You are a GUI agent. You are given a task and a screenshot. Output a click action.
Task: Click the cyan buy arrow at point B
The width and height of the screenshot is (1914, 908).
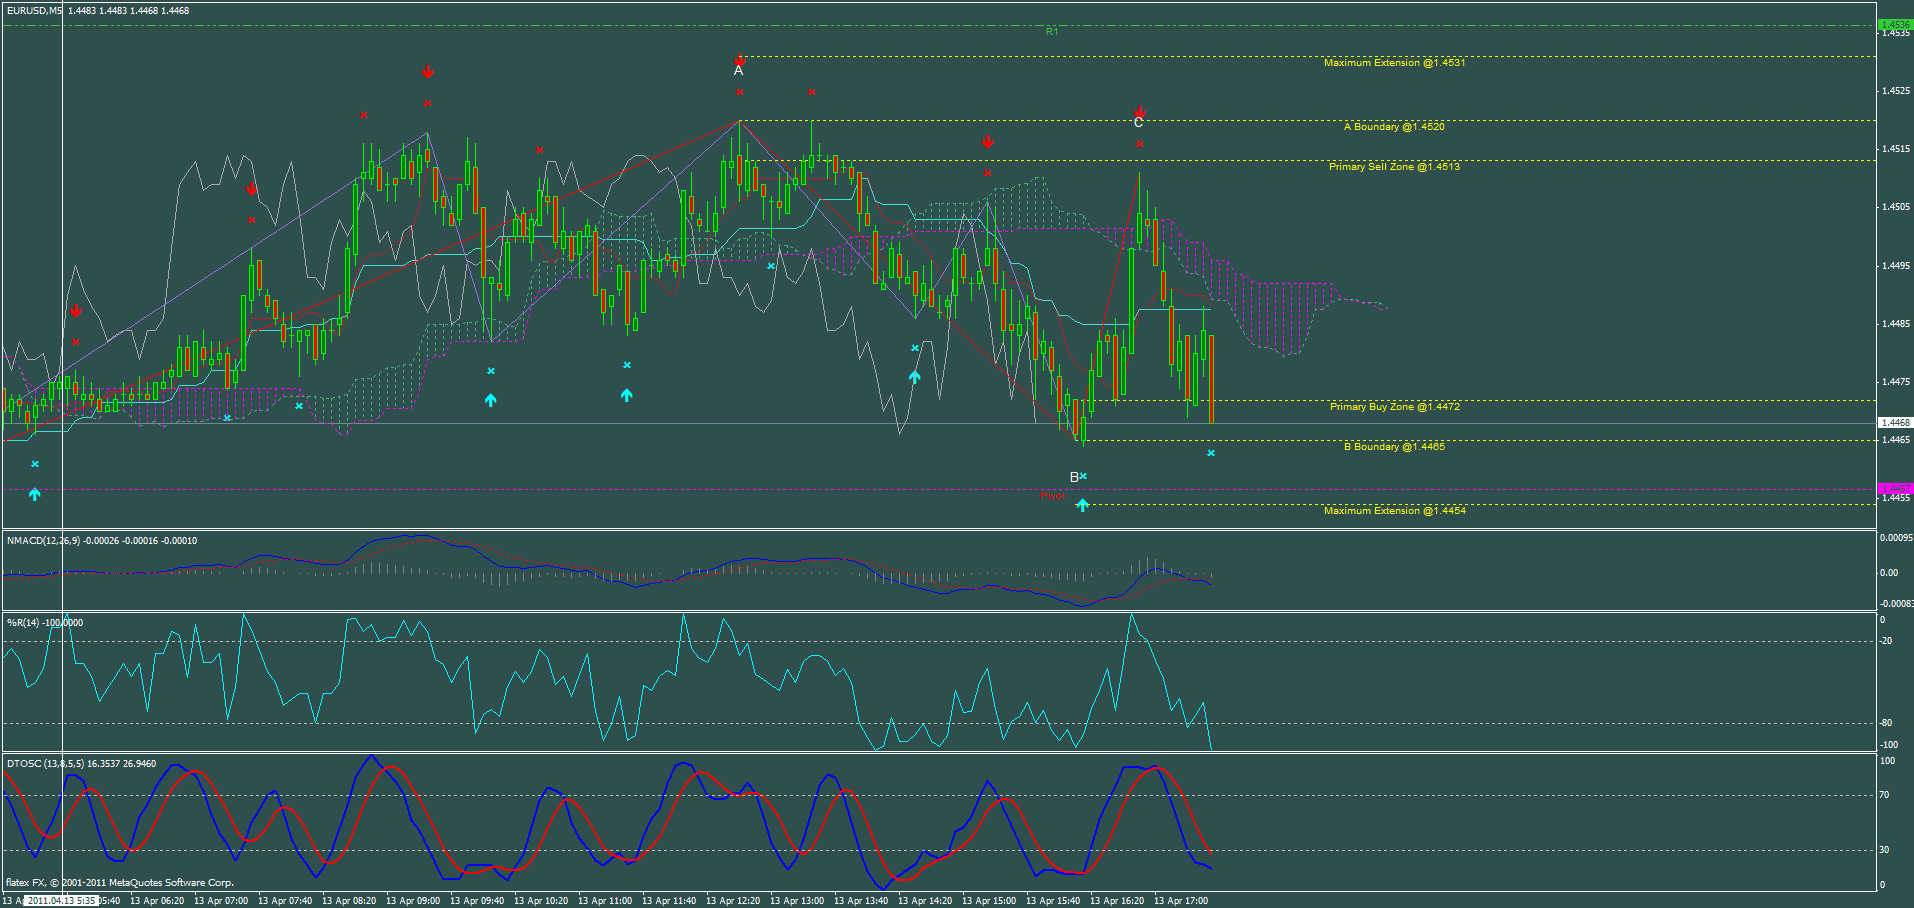tap(1083, 505)
